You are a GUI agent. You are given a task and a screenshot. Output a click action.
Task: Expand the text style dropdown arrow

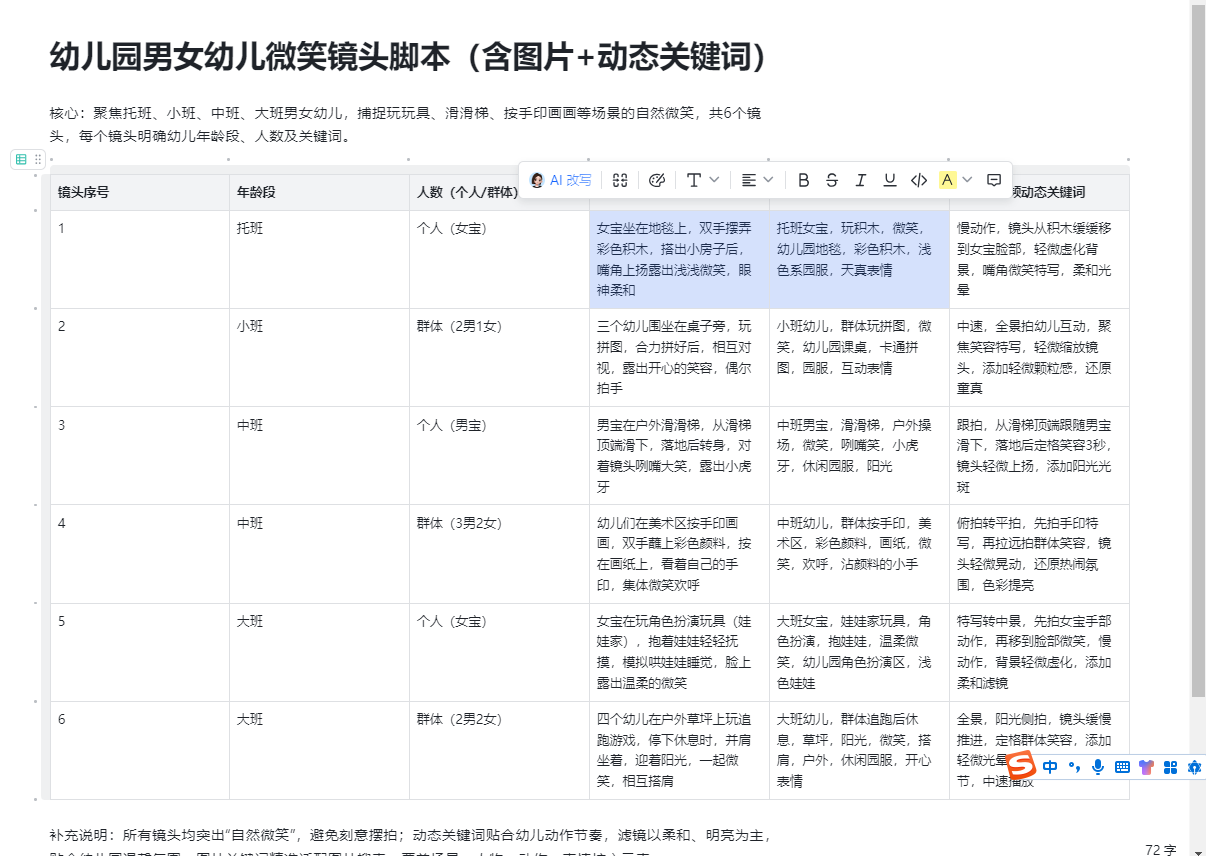[714, 180]
